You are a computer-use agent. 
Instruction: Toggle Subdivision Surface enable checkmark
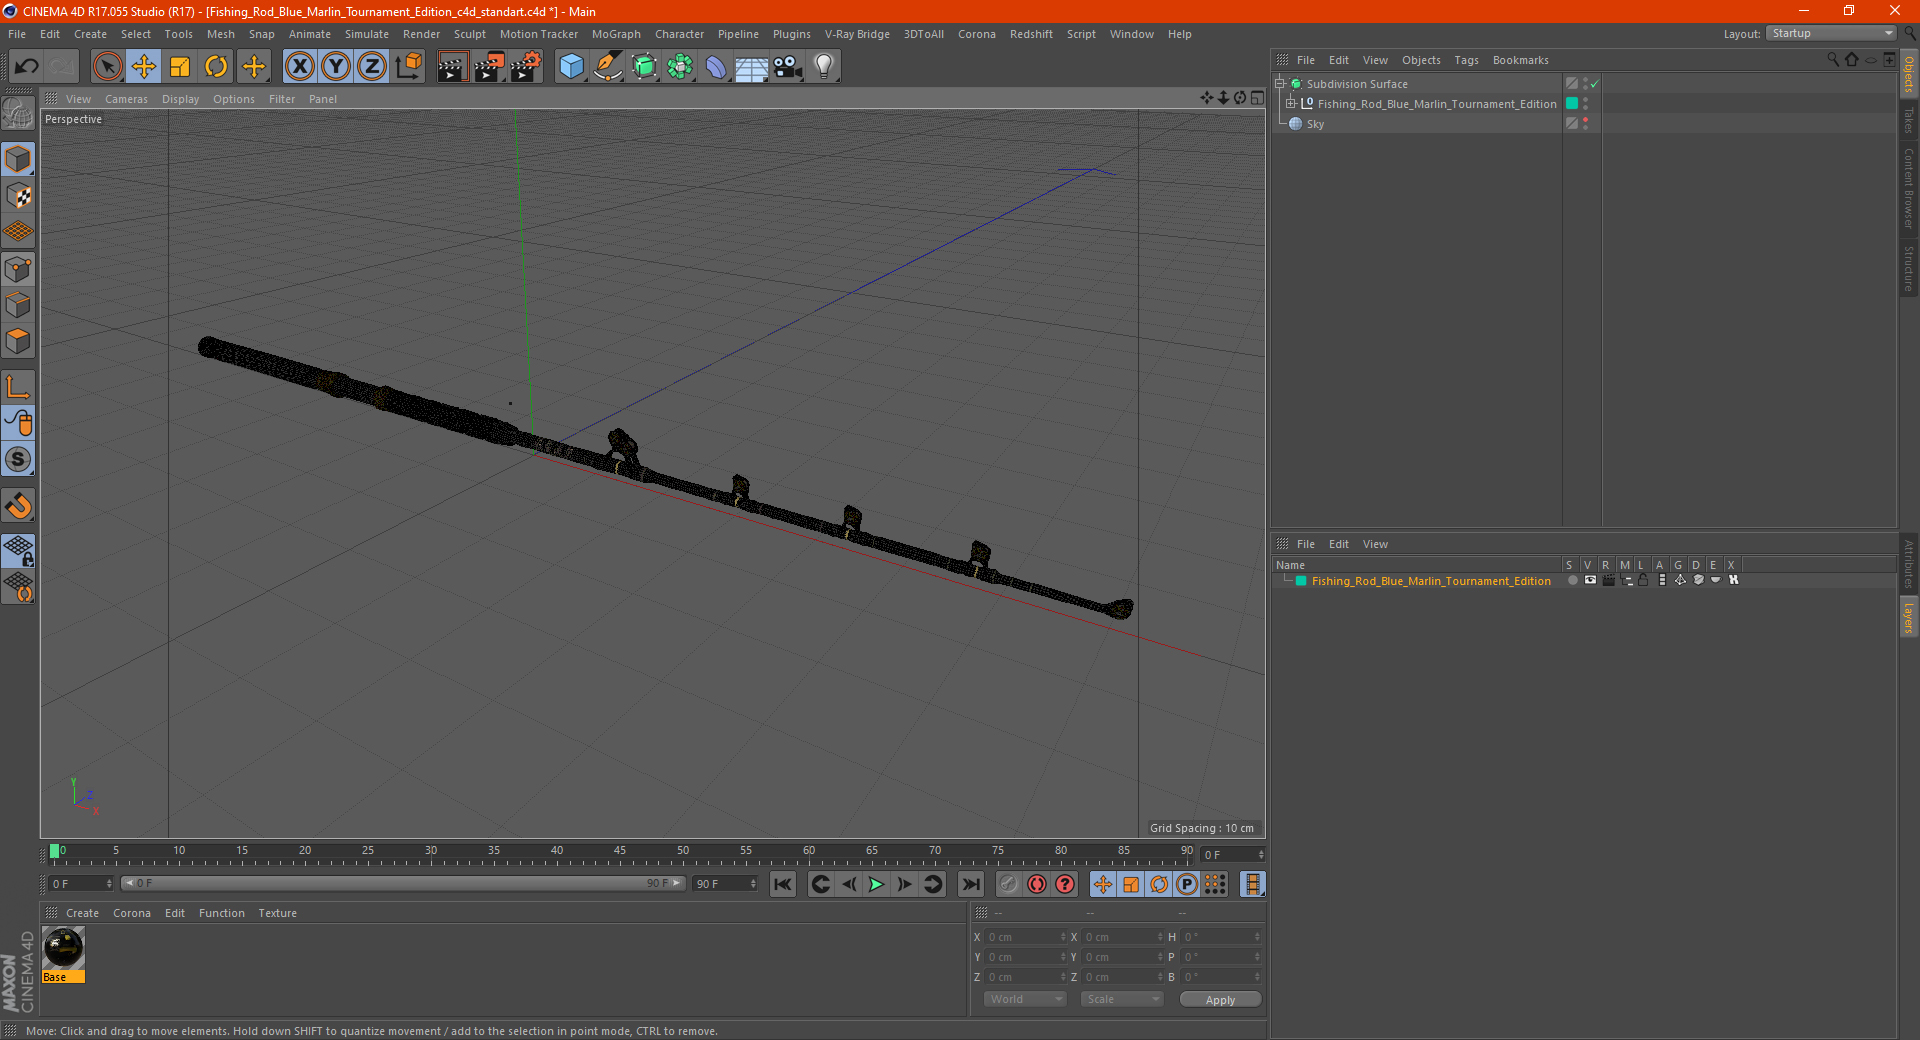coord(1595,84)
